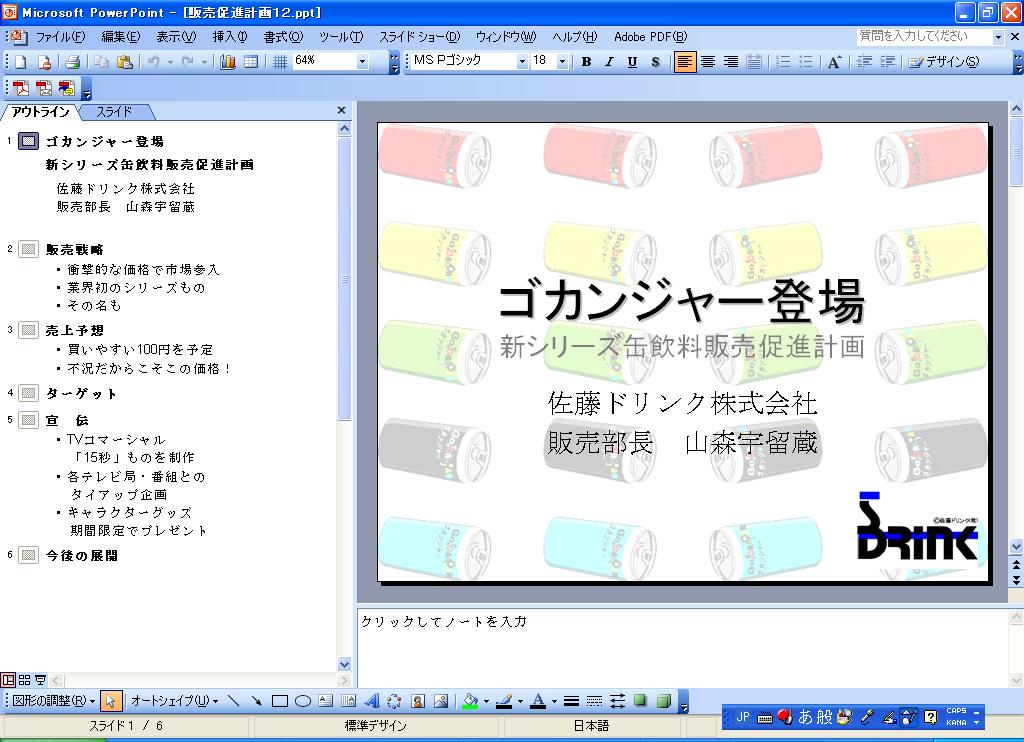Expand the font size dropdown
Viewport: 1024px width, 742px height.
coord(562,62)
